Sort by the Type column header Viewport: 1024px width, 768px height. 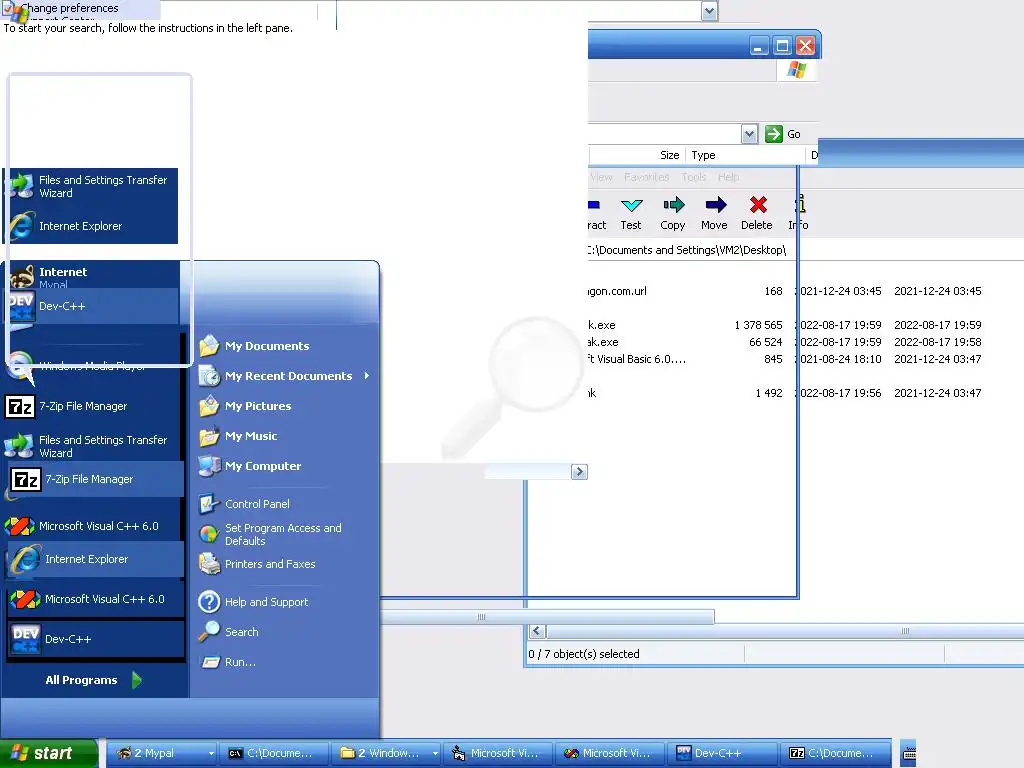(745, 155)
